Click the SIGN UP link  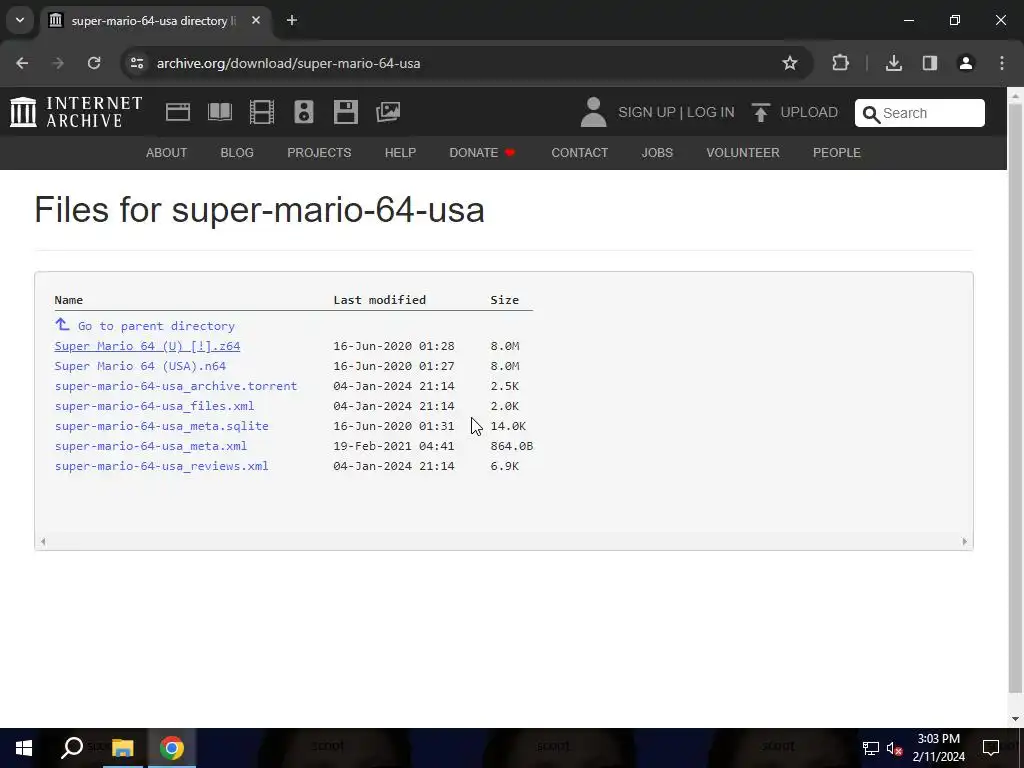[647, 112]
